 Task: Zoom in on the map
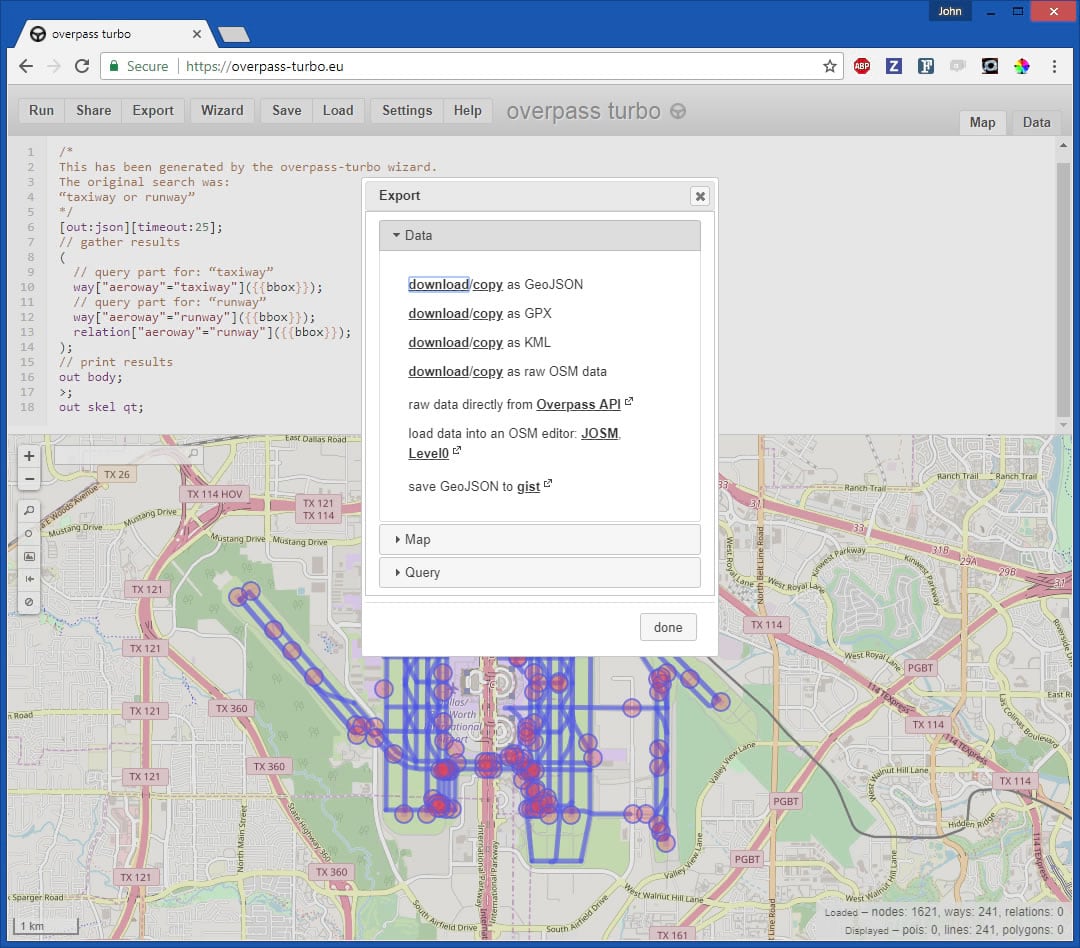click(x=29, y=455)
